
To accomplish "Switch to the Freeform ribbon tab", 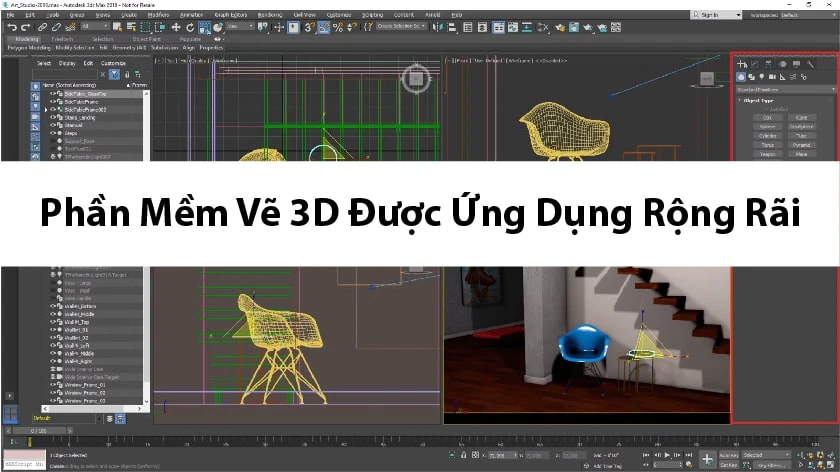I will pyautogui.click(x=62, y=39).
